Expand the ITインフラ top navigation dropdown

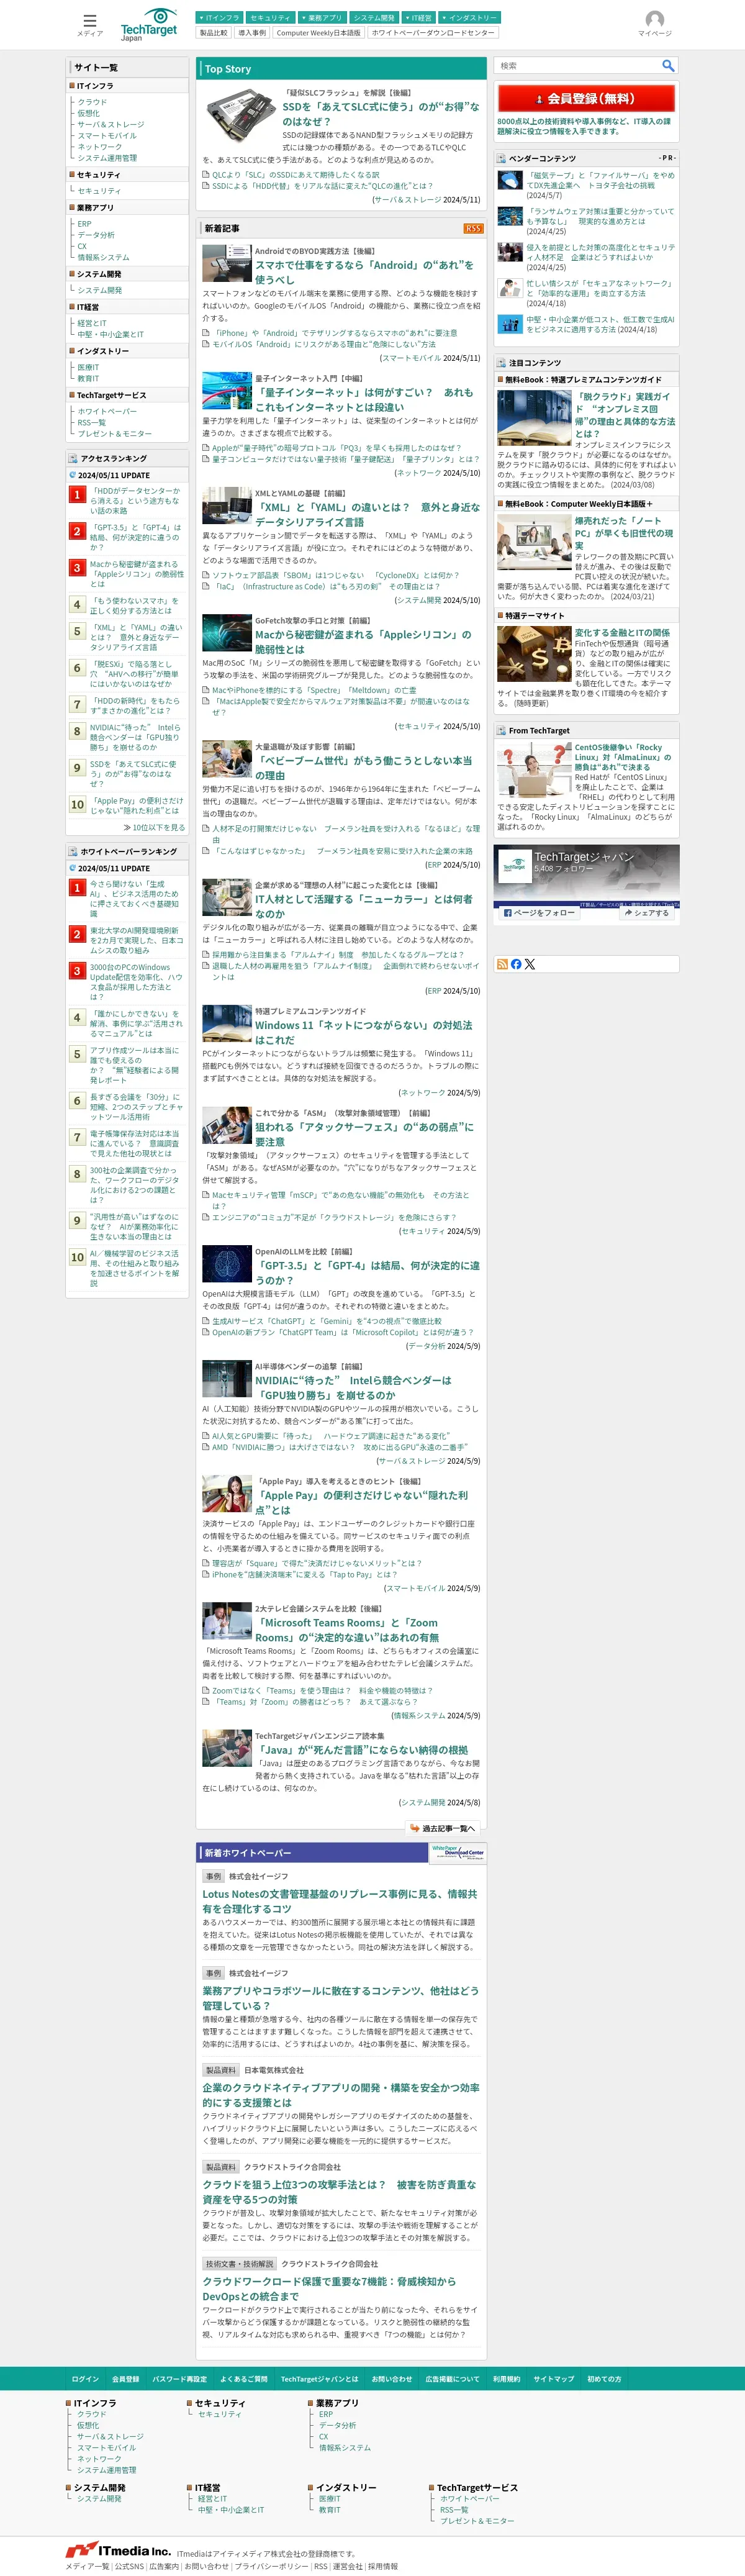[219, 17]
